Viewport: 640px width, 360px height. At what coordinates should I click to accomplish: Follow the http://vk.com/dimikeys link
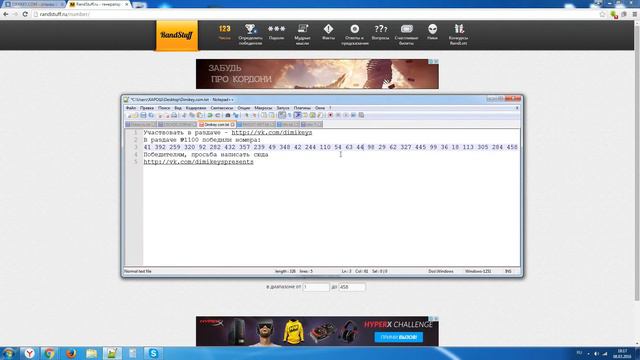271,133
